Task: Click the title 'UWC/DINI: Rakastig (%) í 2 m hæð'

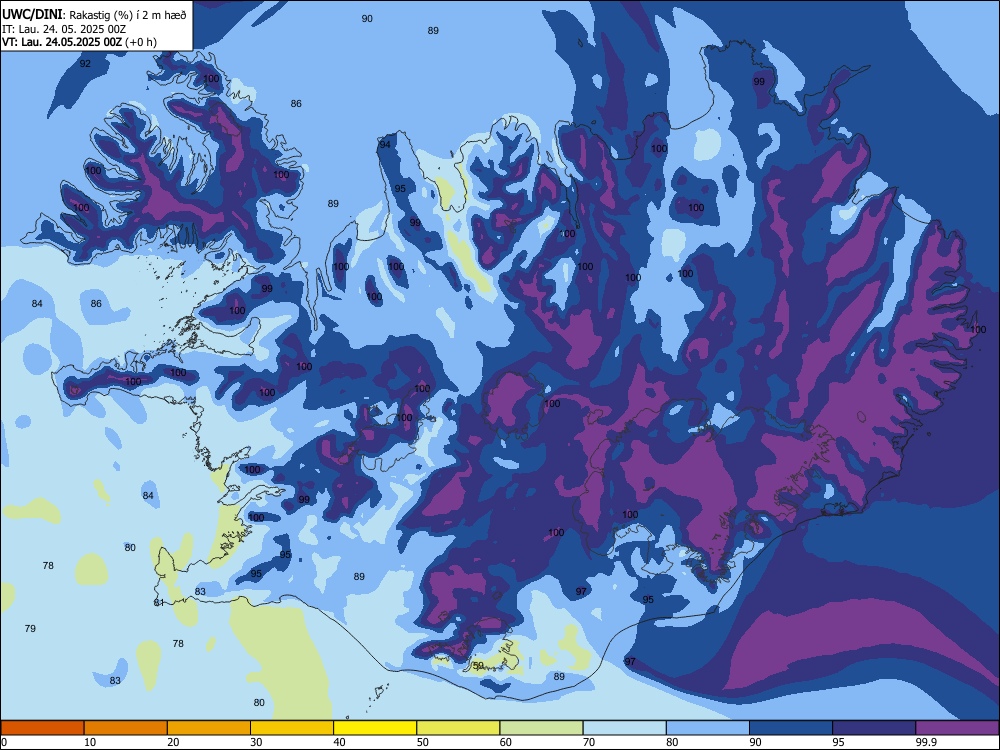Action: coord(94,15)
